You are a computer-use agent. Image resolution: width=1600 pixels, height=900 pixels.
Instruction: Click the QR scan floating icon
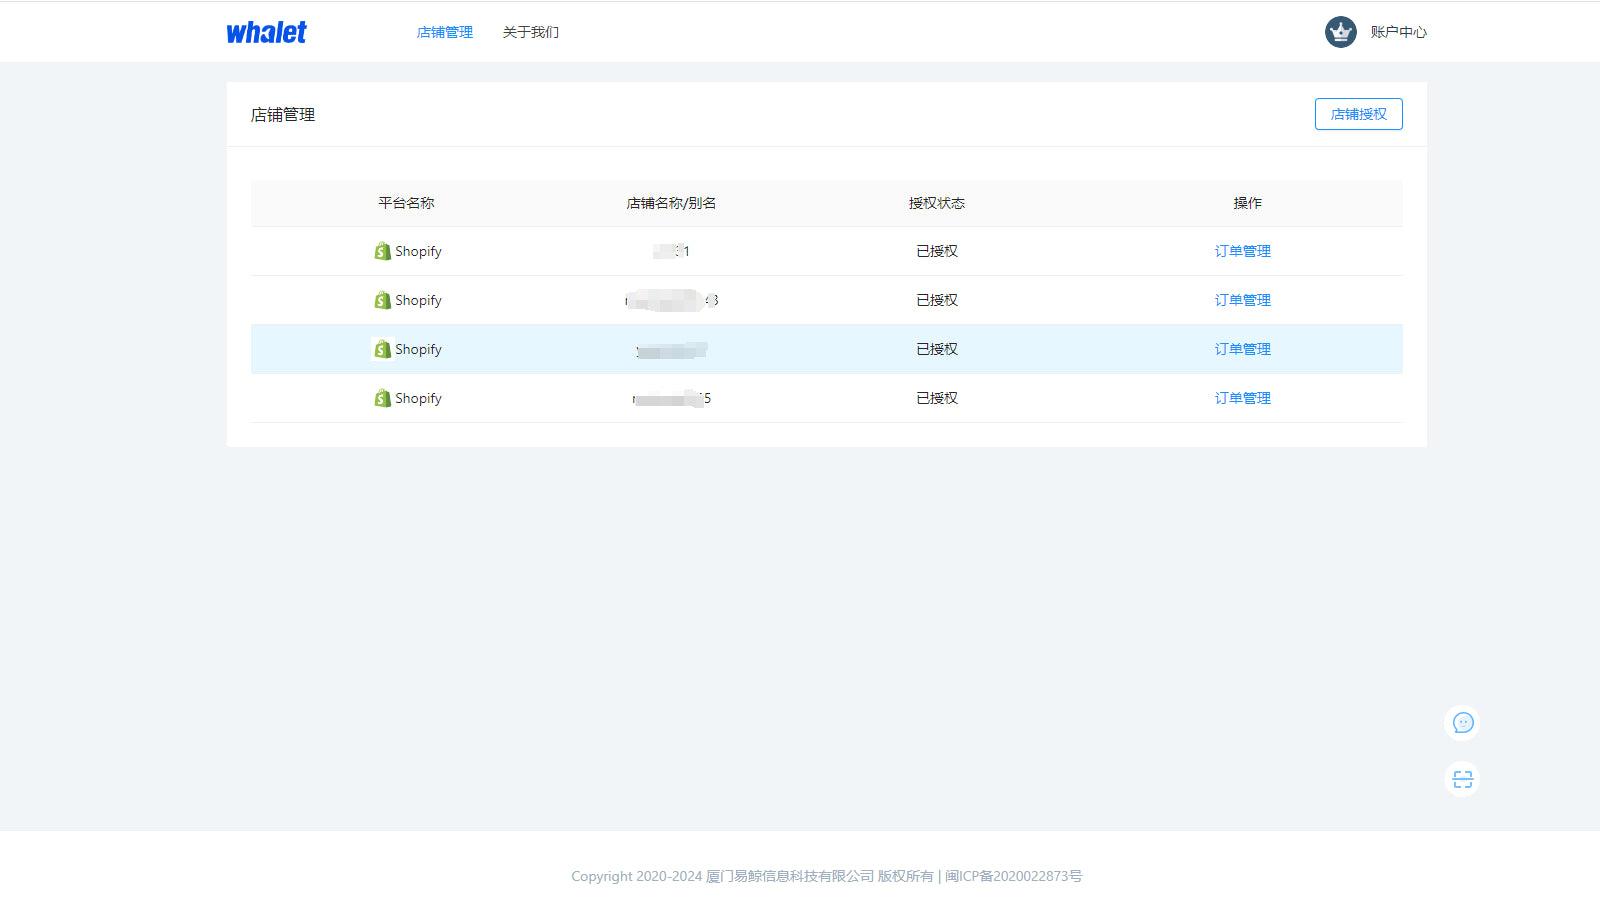pos(1463,778)
